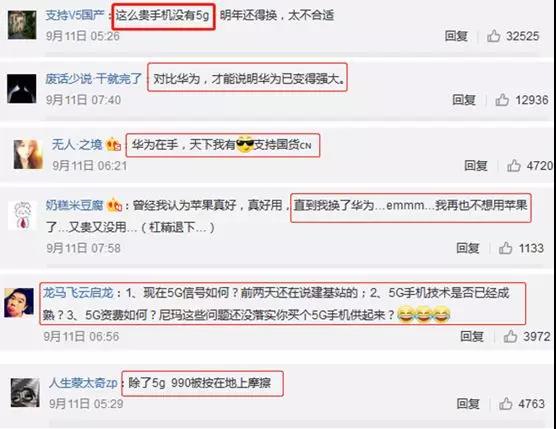Like the 龙马飞云启龙 comment with 3972 likes

tap(510, 336)
